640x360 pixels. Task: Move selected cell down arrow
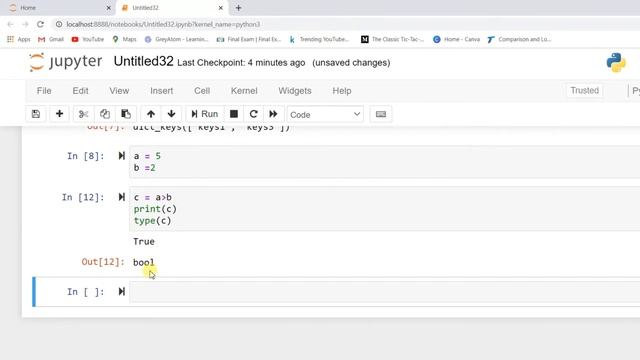[171, 114]
